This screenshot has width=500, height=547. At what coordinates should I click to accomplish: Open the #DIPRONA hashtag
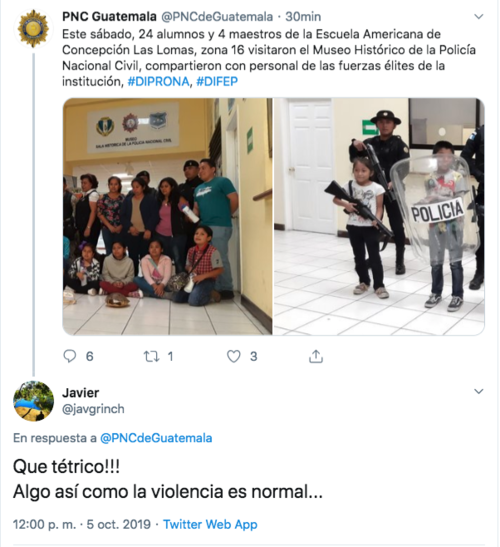coord(159,82)
